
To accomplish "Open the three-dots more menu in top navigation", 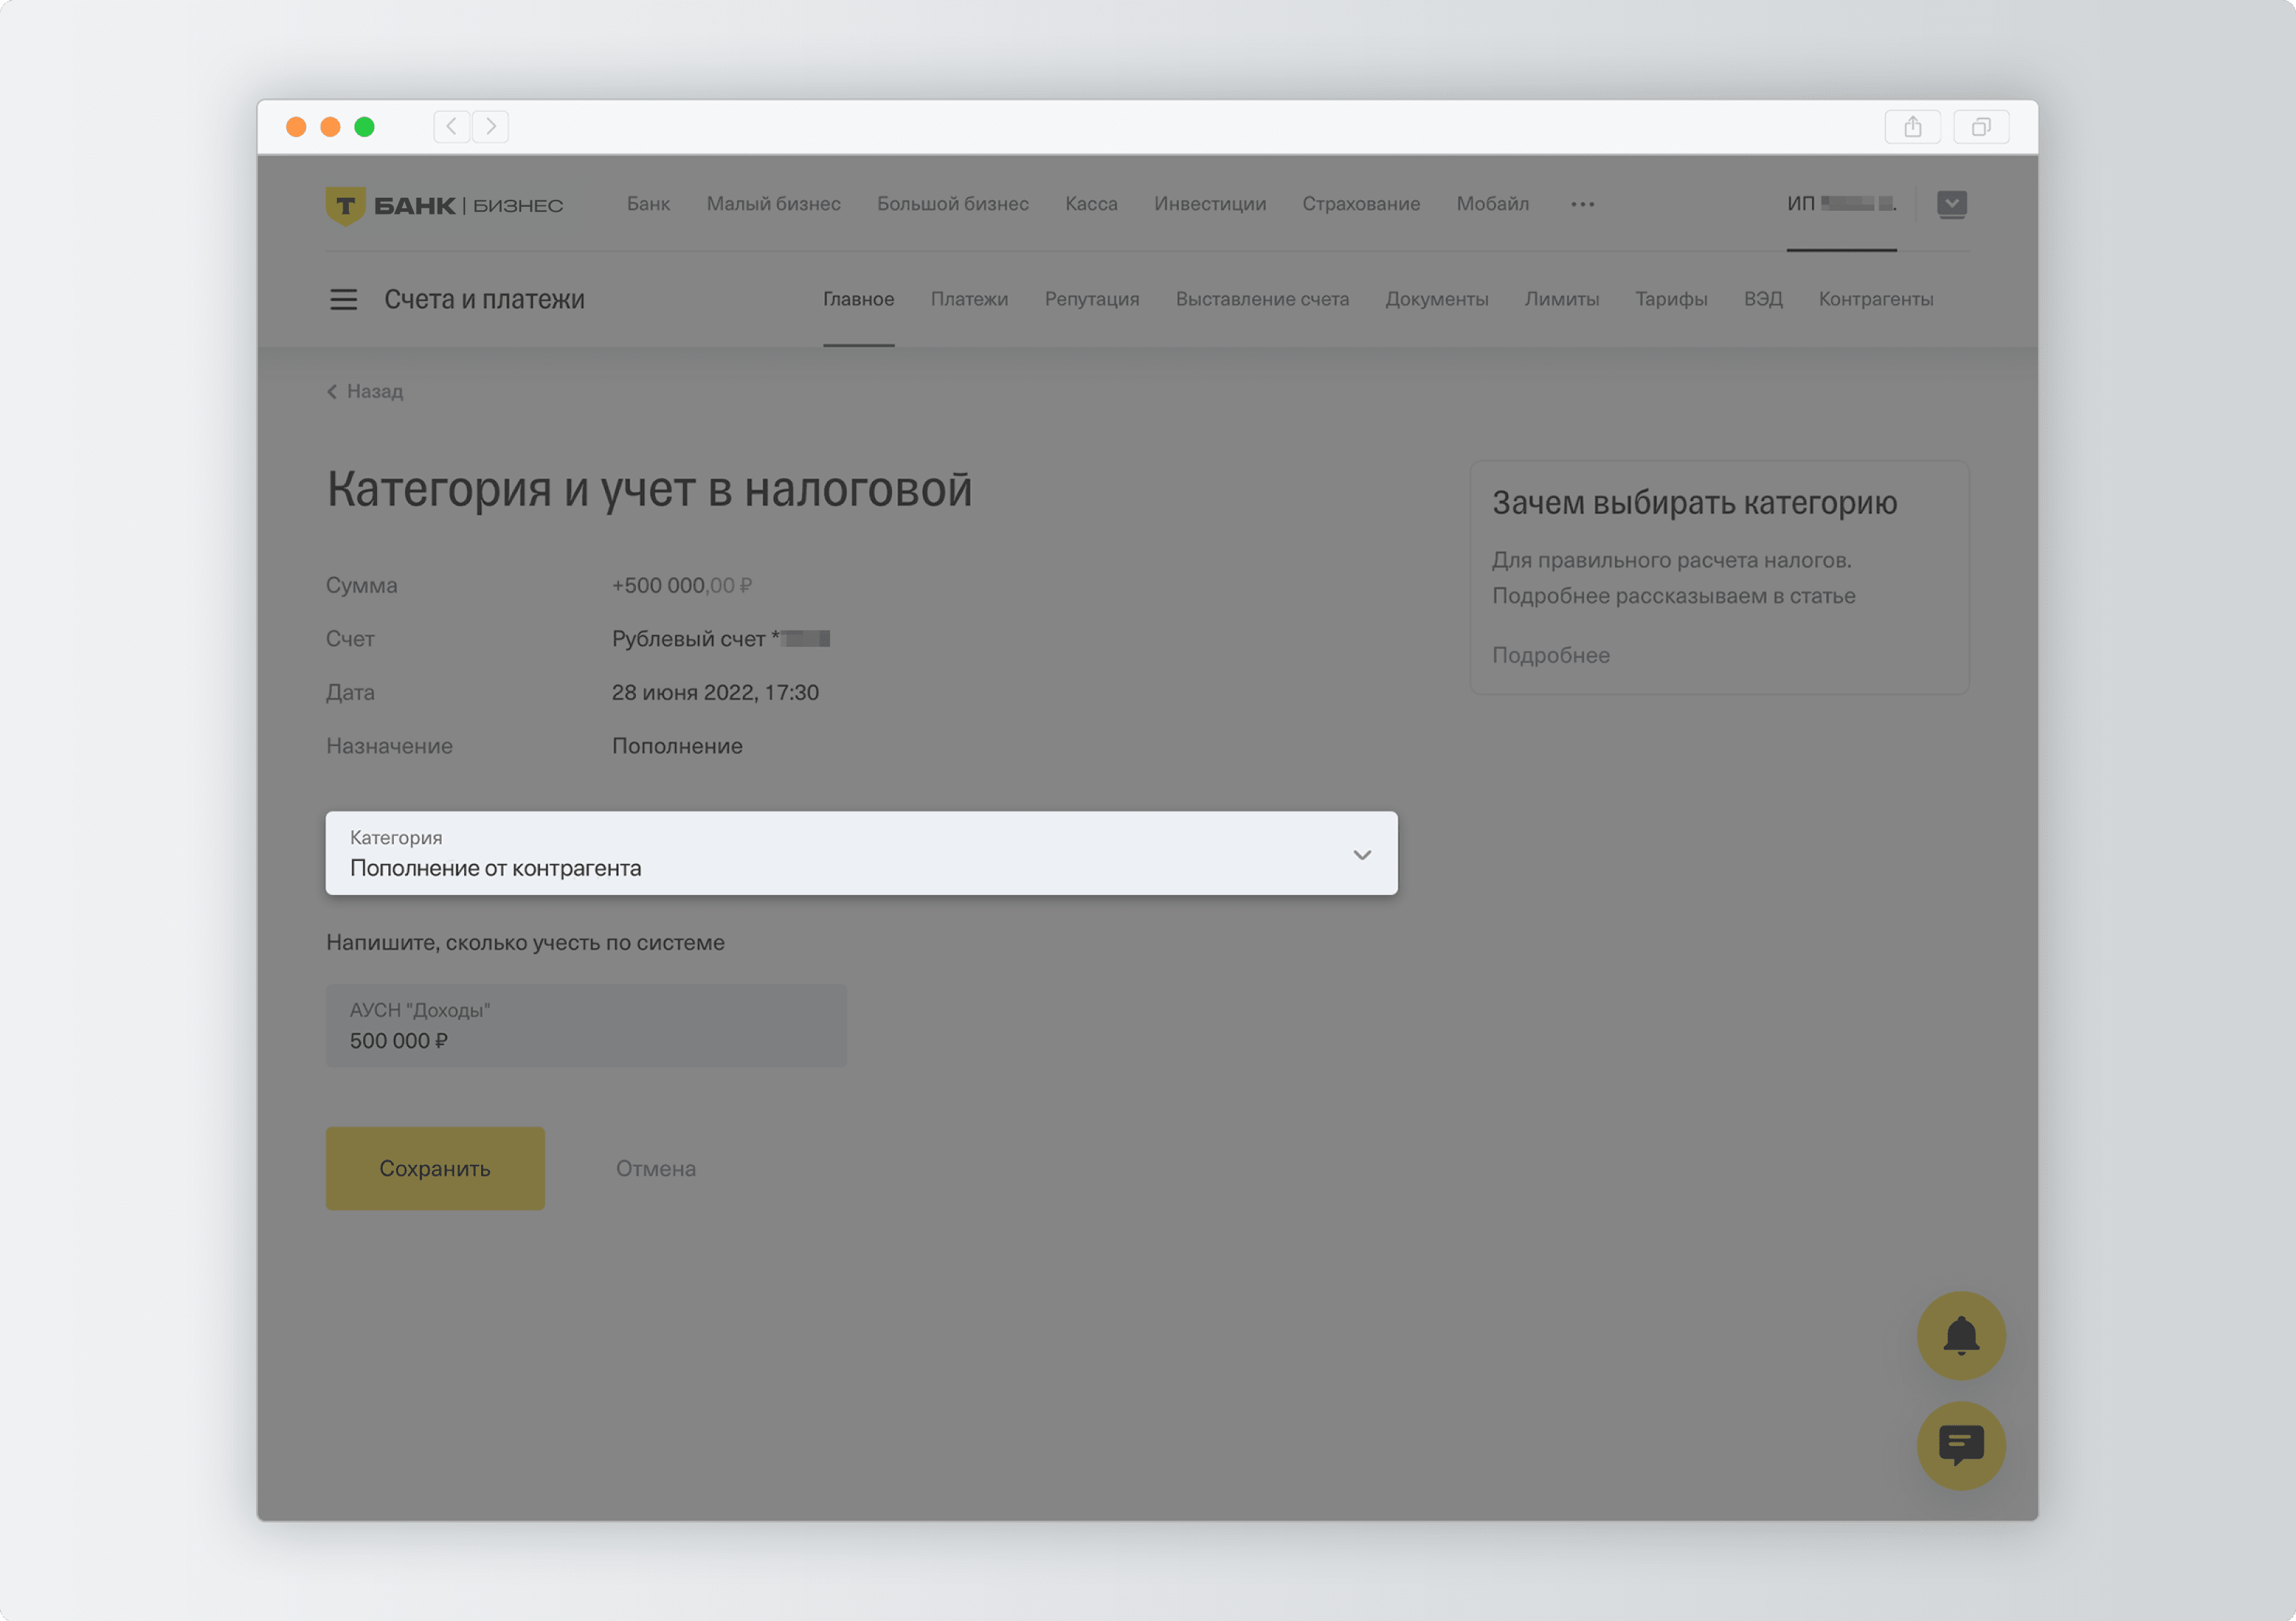I will pyautogui.click(x=1582, y=204).
